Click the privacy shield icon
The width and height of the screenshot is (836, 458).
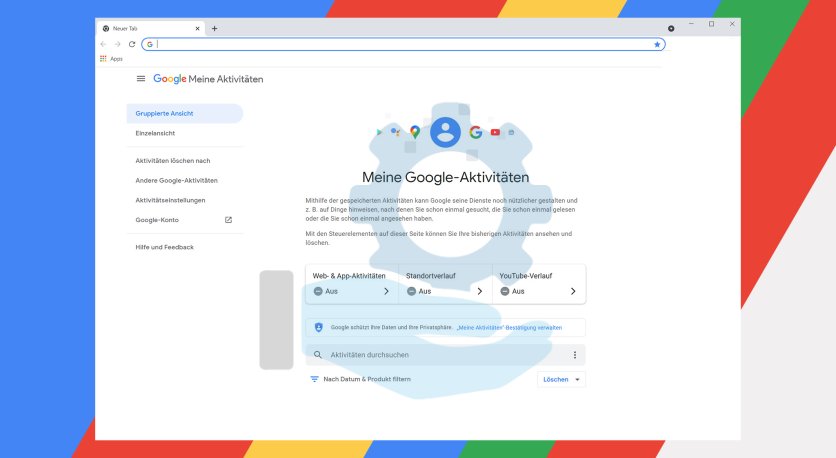(x=319, y=327)
